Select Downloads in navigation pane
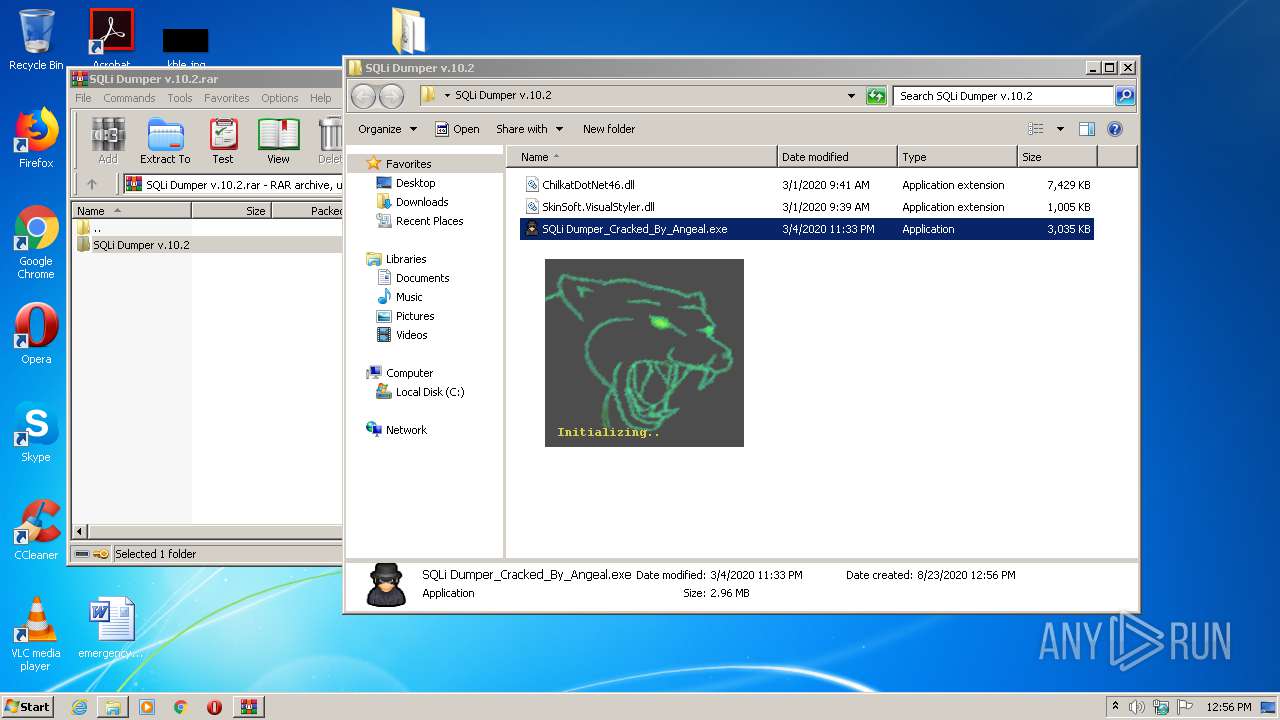The height and width of the screenshot is (720, 1280). click(421, 202)
